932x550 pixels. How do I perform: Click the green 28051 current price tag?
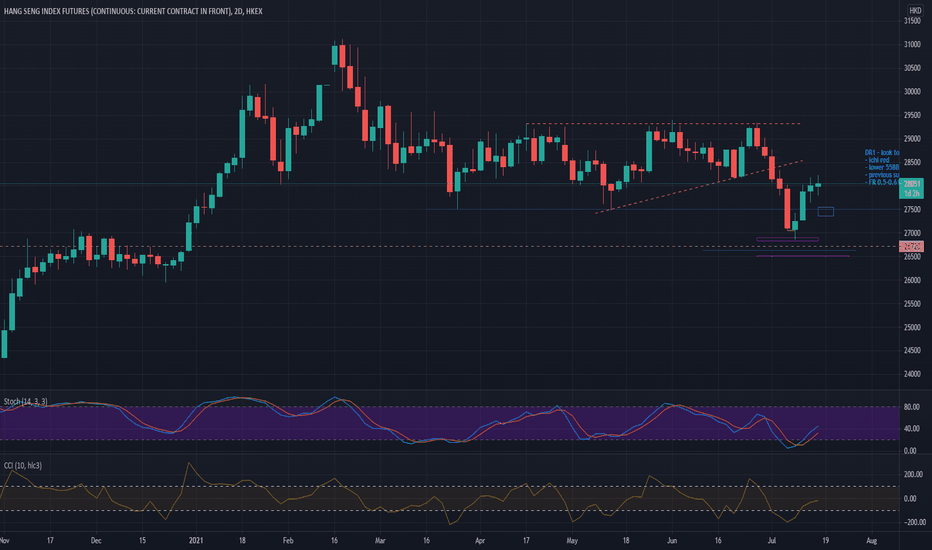(911, 188)
